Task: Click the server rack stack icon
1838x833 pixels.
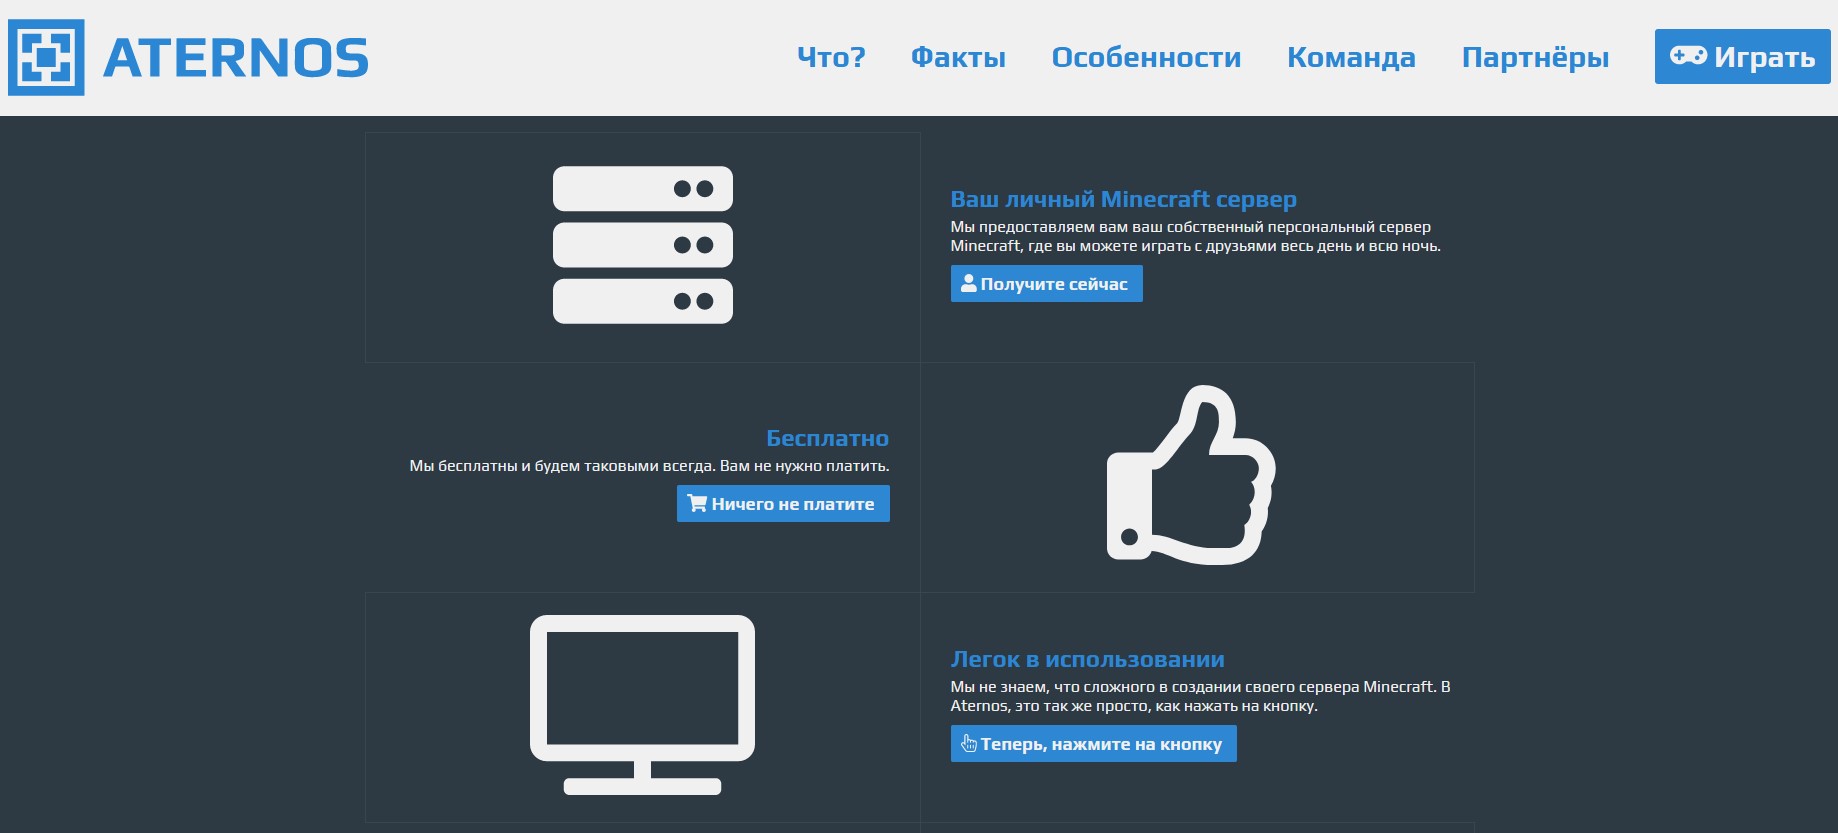Action: coord(642,245)
